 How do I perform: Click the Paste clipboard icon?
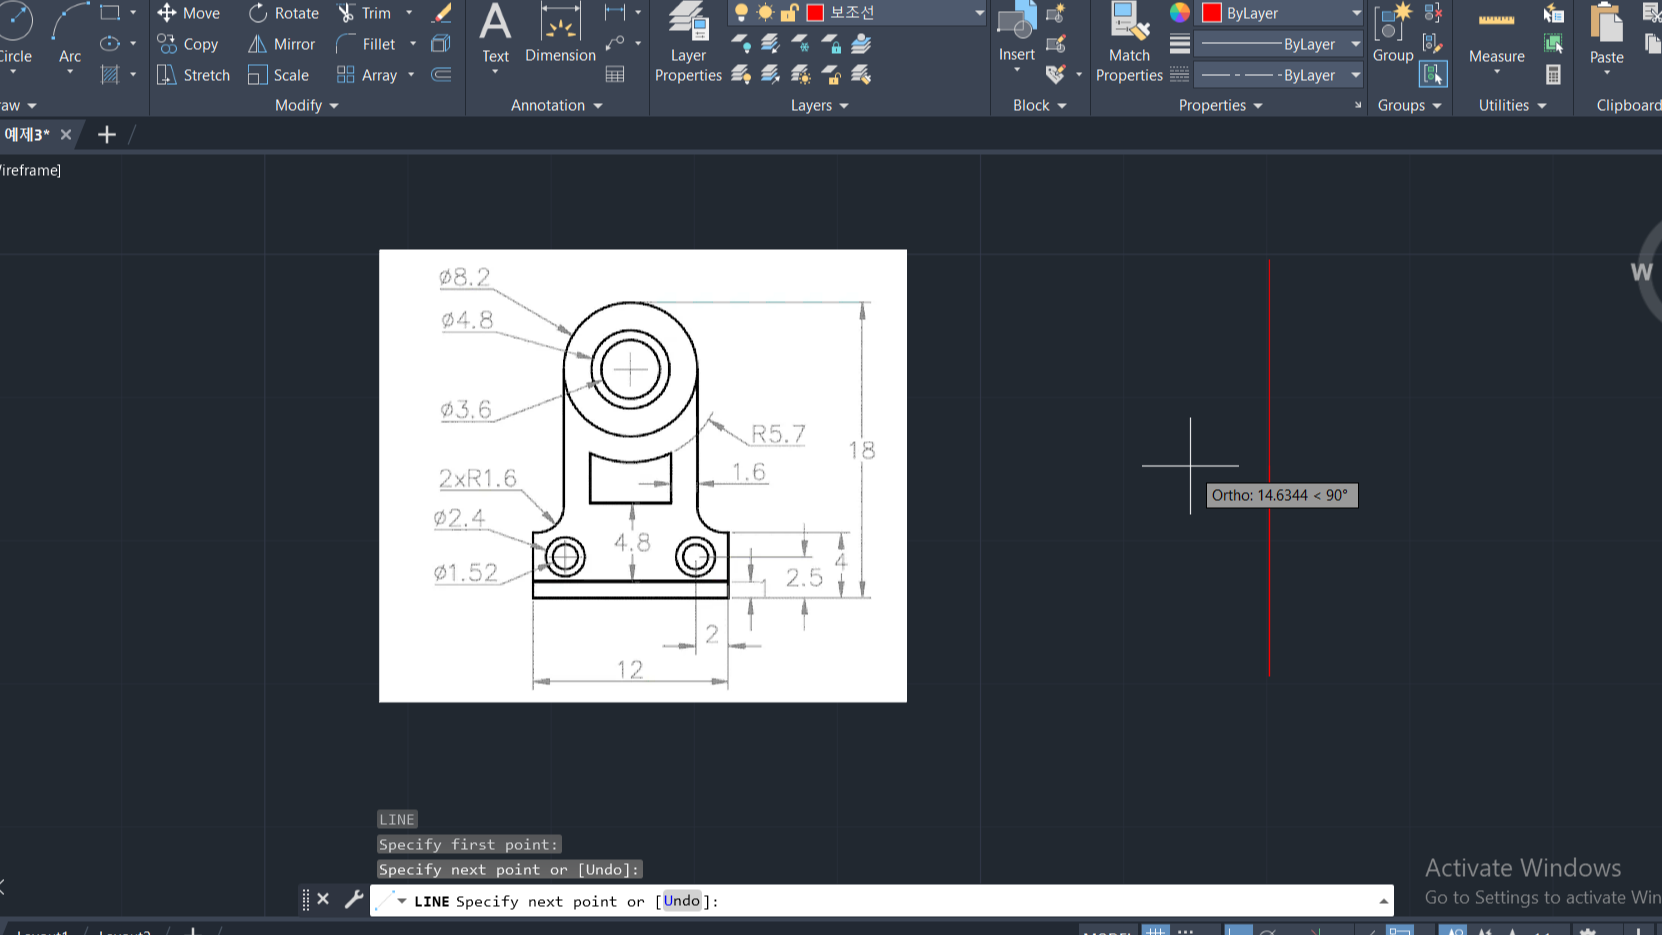[x=1607, y=35]
